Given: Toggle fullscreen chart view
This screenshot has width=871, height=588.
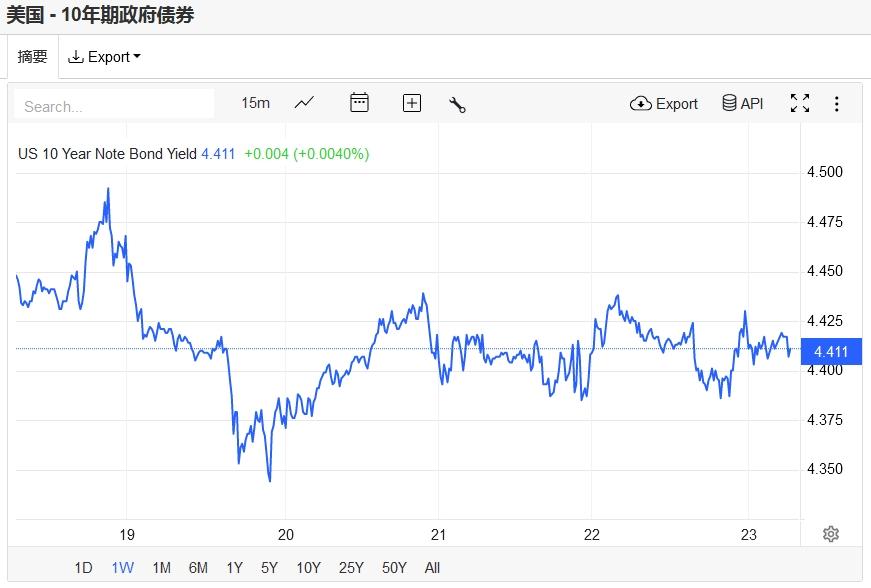Looking at the screenshot, I should [x=799, y=103].
